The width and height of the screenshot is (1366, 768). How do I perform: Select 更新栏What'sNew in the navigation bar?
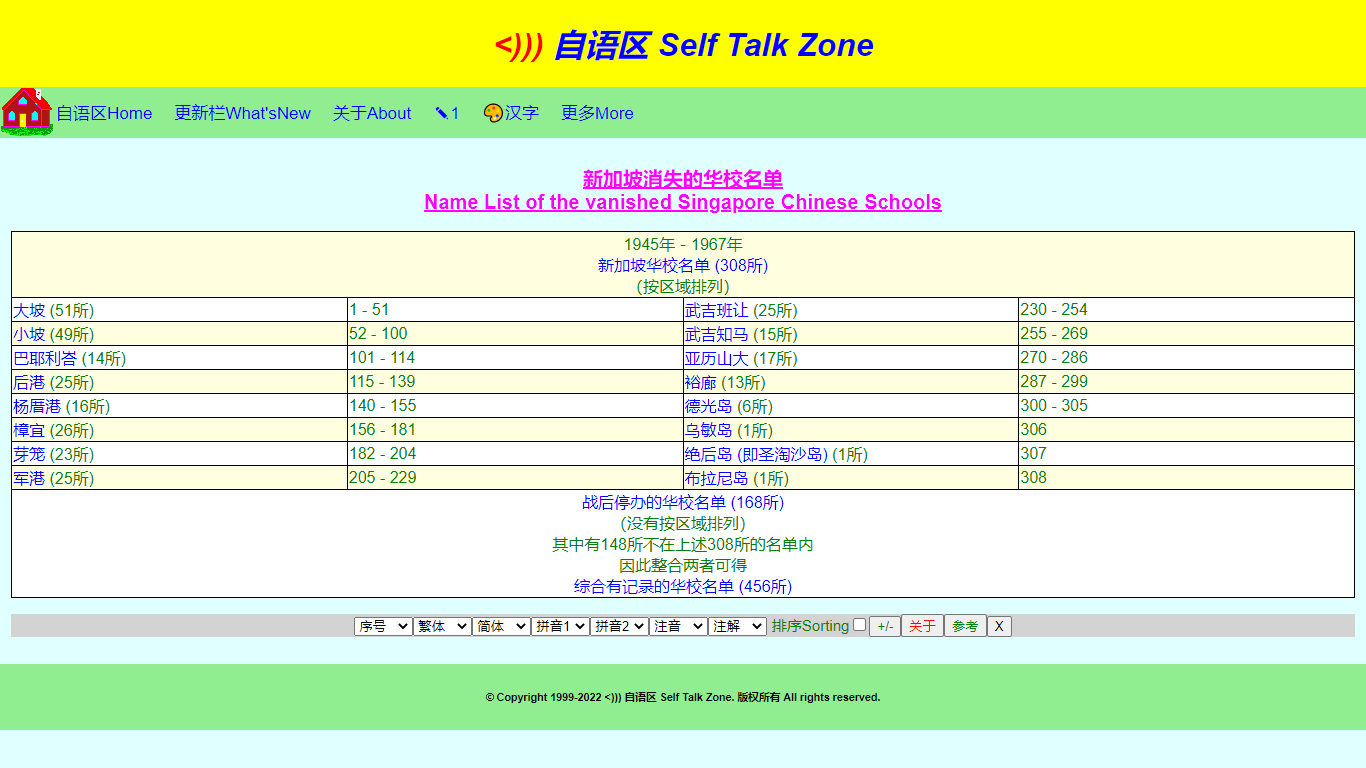point(242,113)
